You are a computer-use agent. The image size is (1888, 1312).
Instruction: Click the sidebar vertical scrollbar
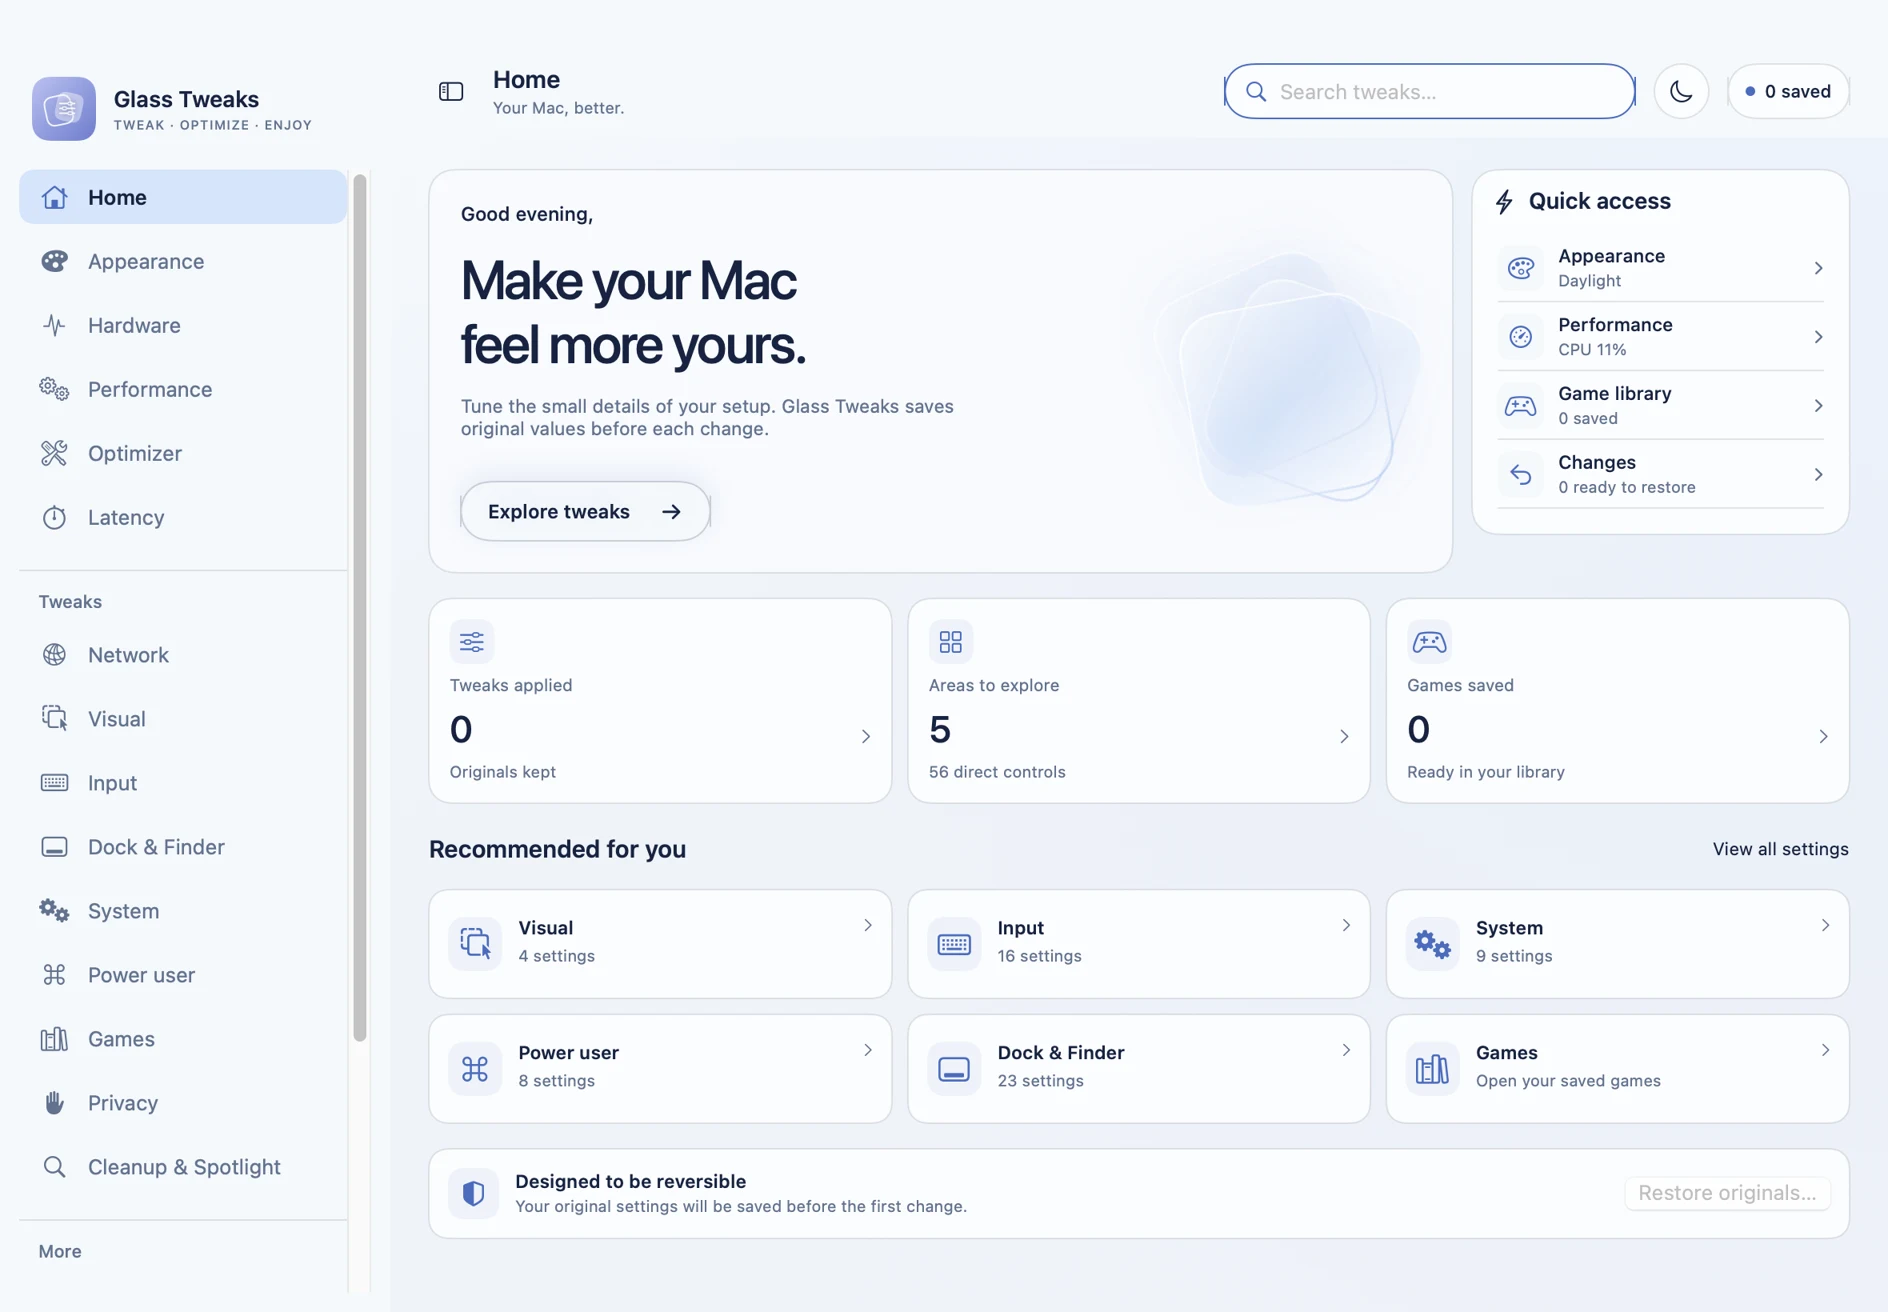[360, 608]
